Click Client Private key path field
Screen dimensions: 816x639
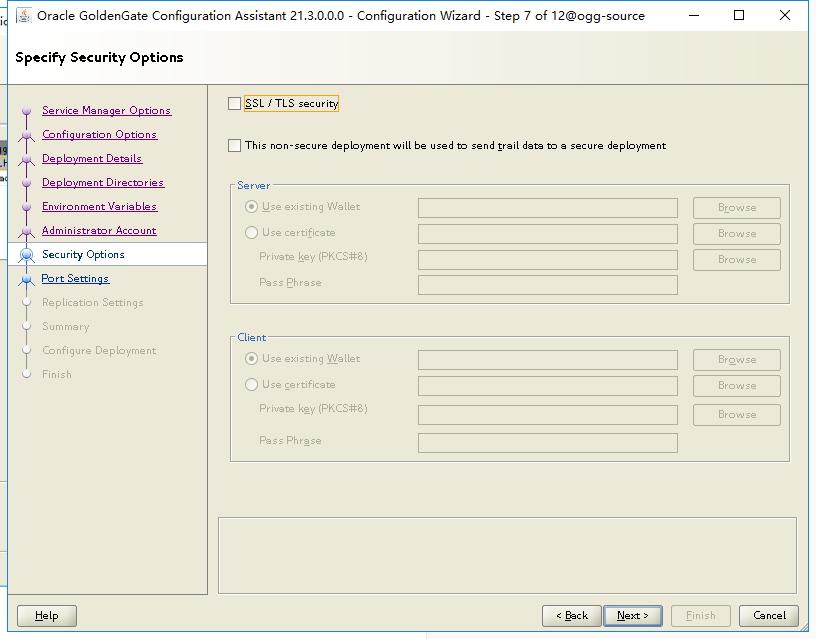point(547,415)
